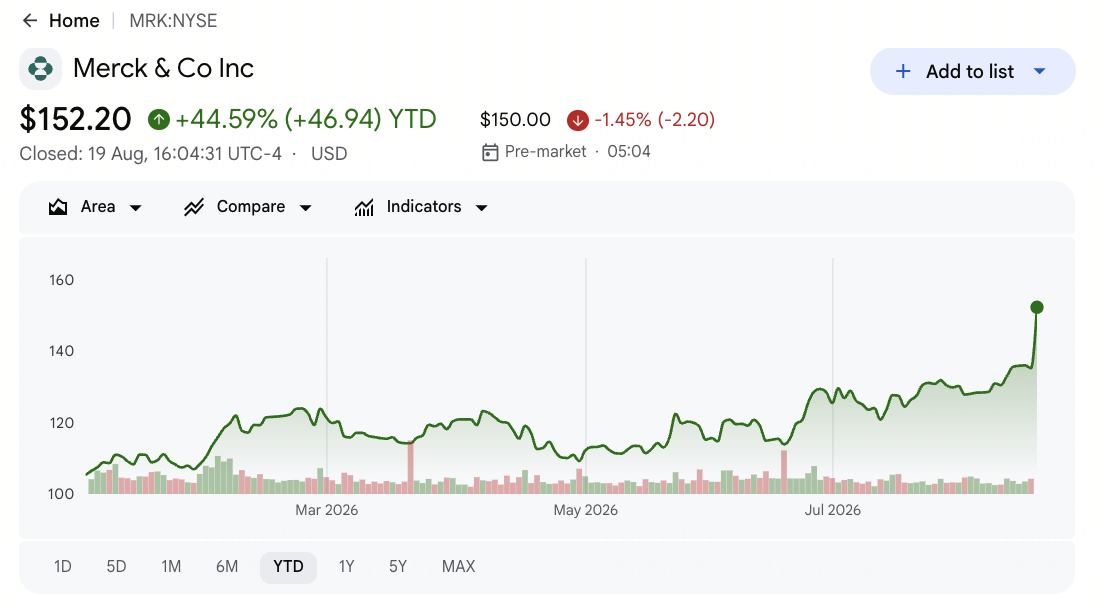Click the Compare lines icon
This screenshot has height=608, width=1102.
[x=194, y=207]
